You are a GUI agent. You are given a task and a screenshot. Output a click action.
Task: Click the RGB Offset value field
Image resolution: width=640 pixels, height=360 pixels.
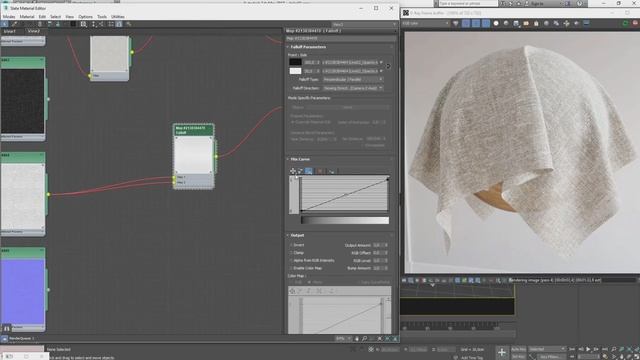click(x=378, y=253)
